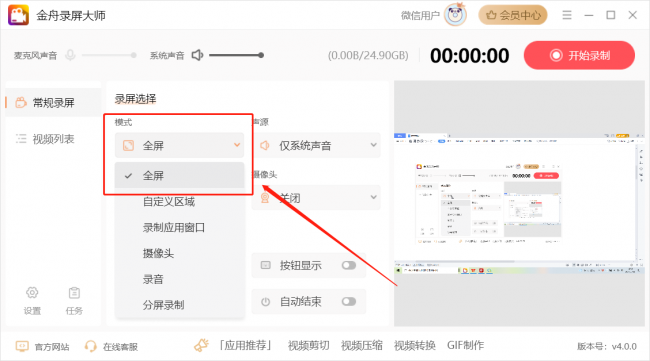The height and width of the screenshot is (361, 650).
Task: Click the 自动结束 timer icon
Action: pyautogui.click(x=265, y=302)
